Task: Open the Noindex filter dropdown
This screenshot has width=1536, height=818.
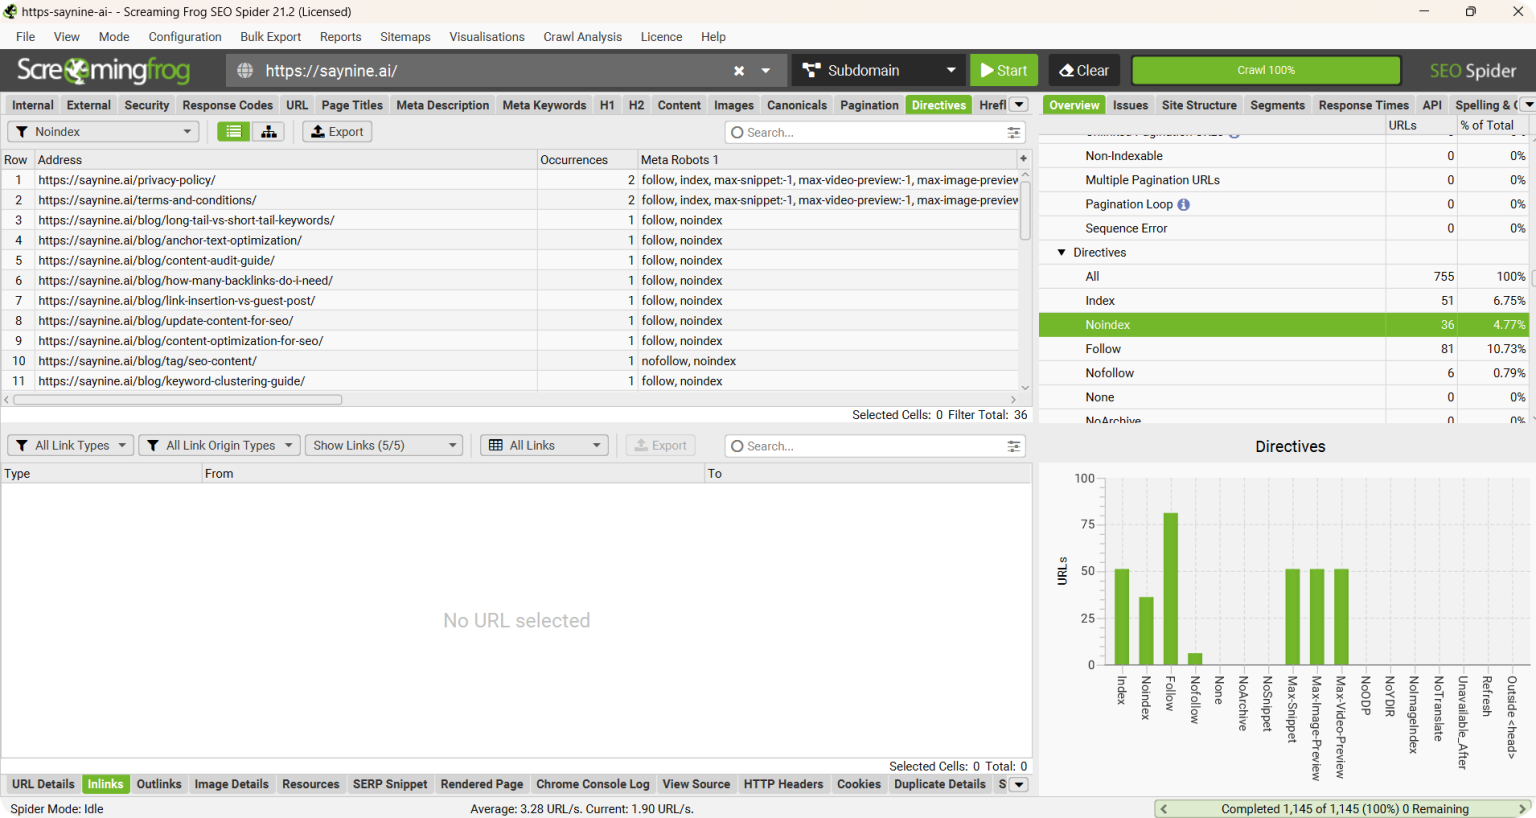Action: tap(103, 132)
